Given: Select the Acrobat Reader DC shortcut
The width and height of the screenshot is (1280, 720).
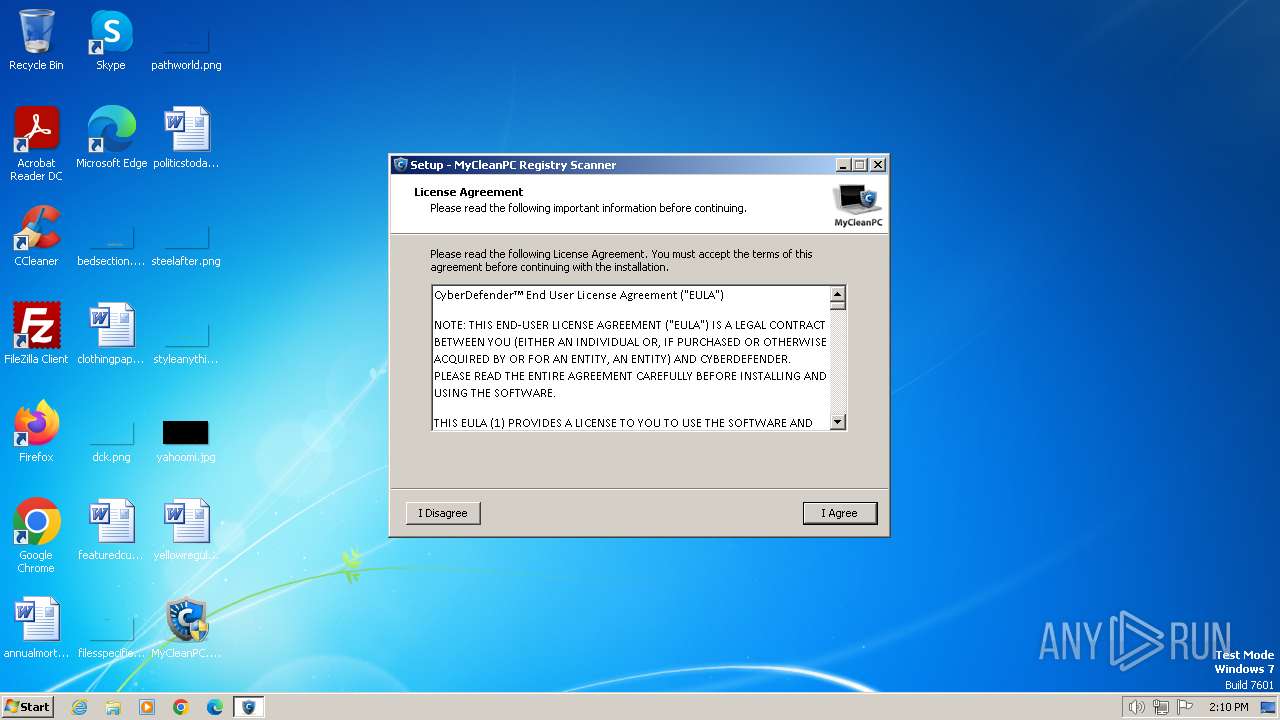Looking at the screenshot, I should coord(36,144).
